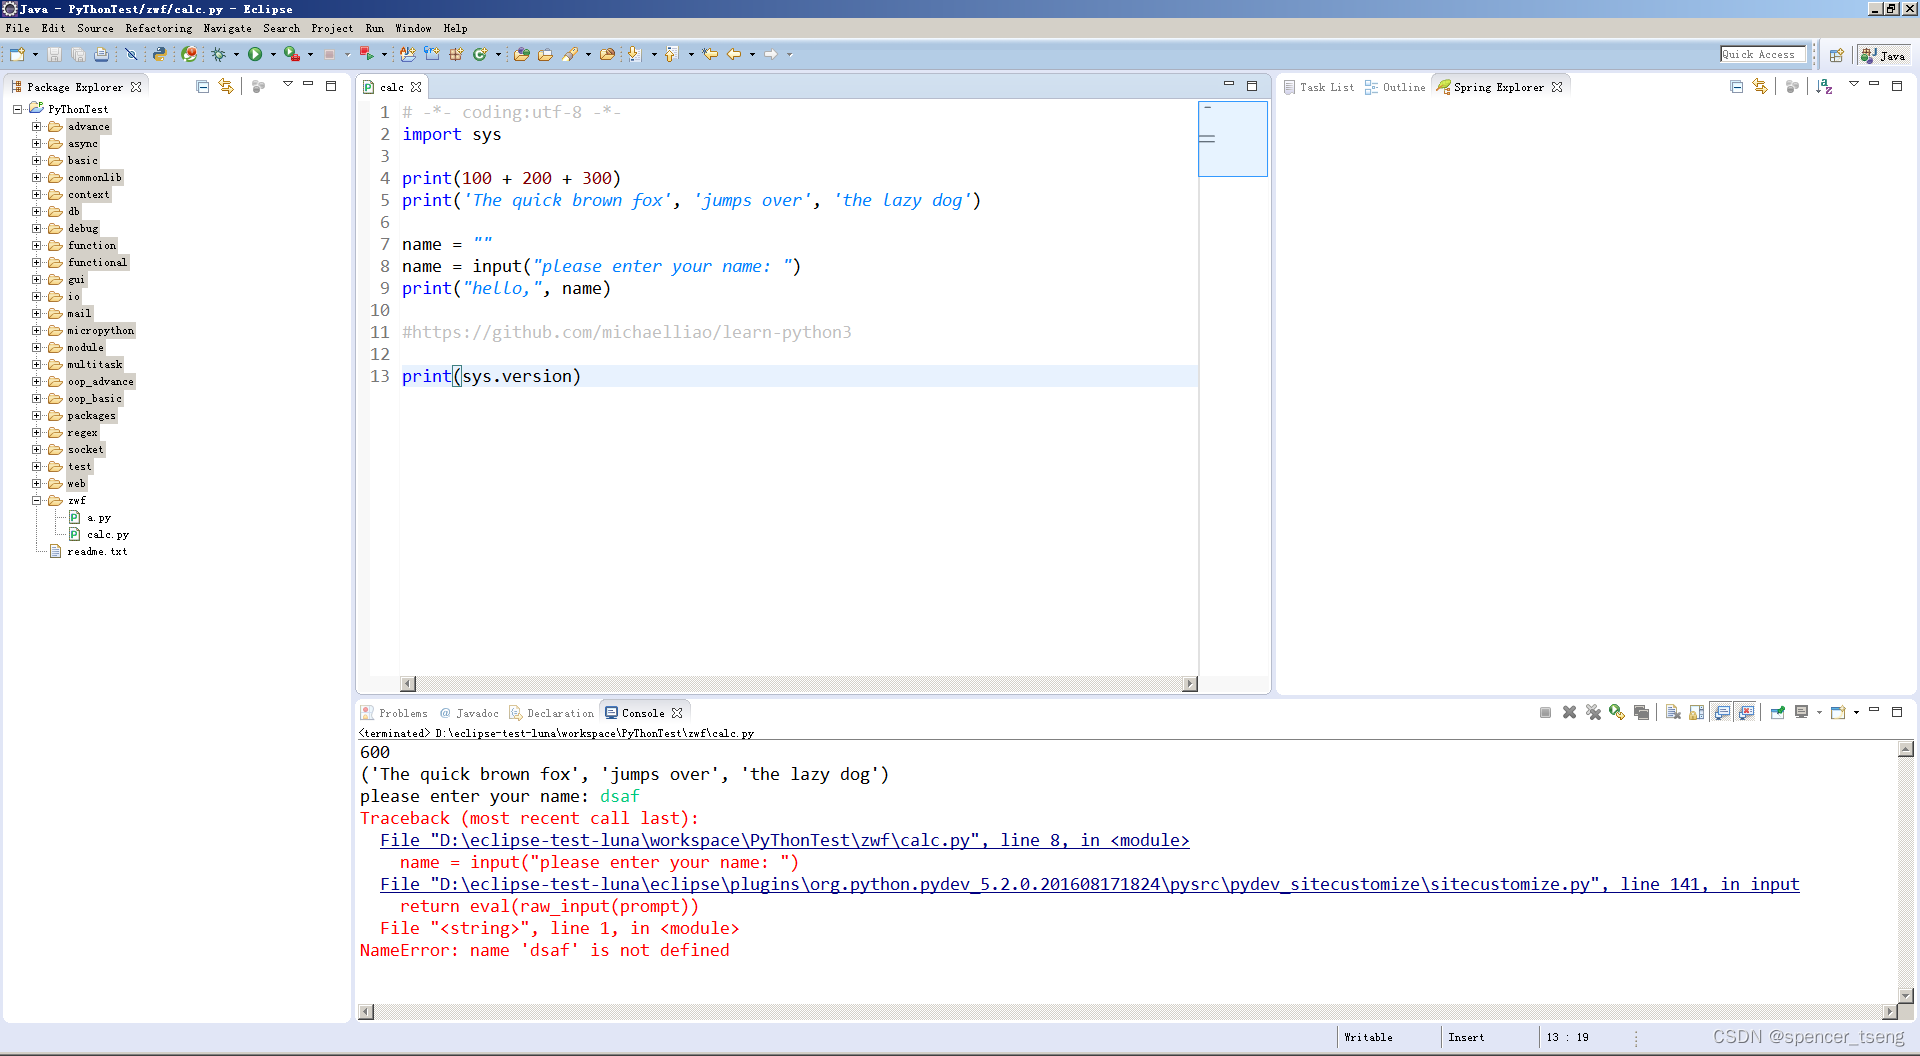Collapse all in the Spring Explorer view

[x=1736, y=87]
